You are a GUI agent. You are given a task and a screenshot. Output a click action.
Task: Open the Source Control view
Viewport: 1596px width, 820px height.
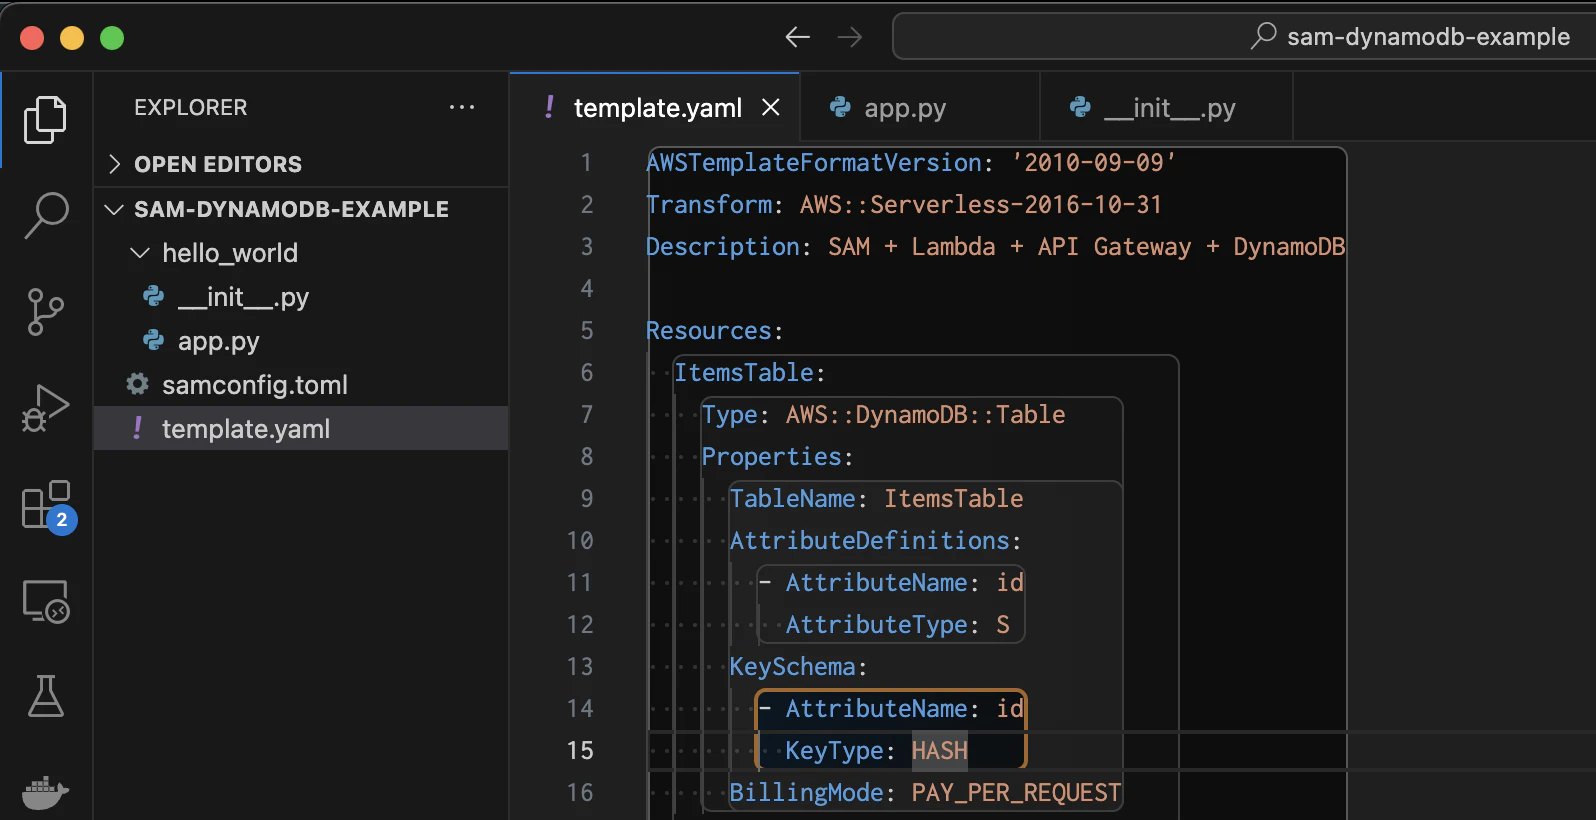pos(45,311)
